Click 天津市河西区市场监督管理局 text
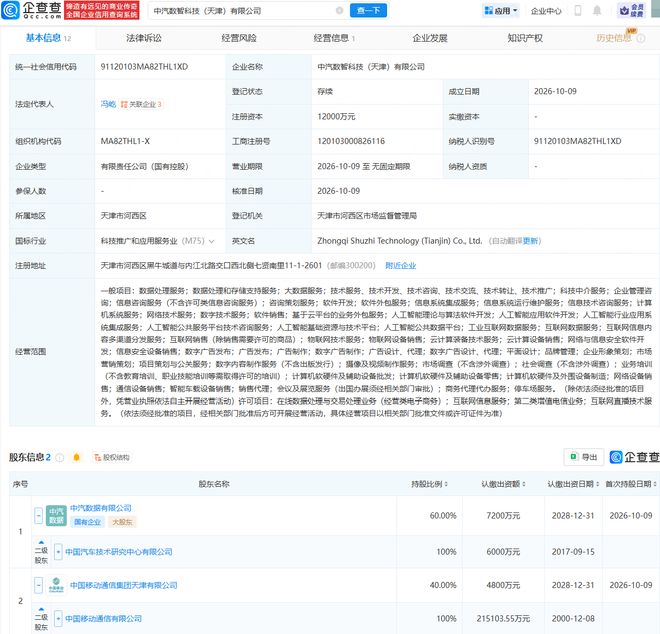The image size is (660, 634). pyautogui.click(x=367, y=216)
